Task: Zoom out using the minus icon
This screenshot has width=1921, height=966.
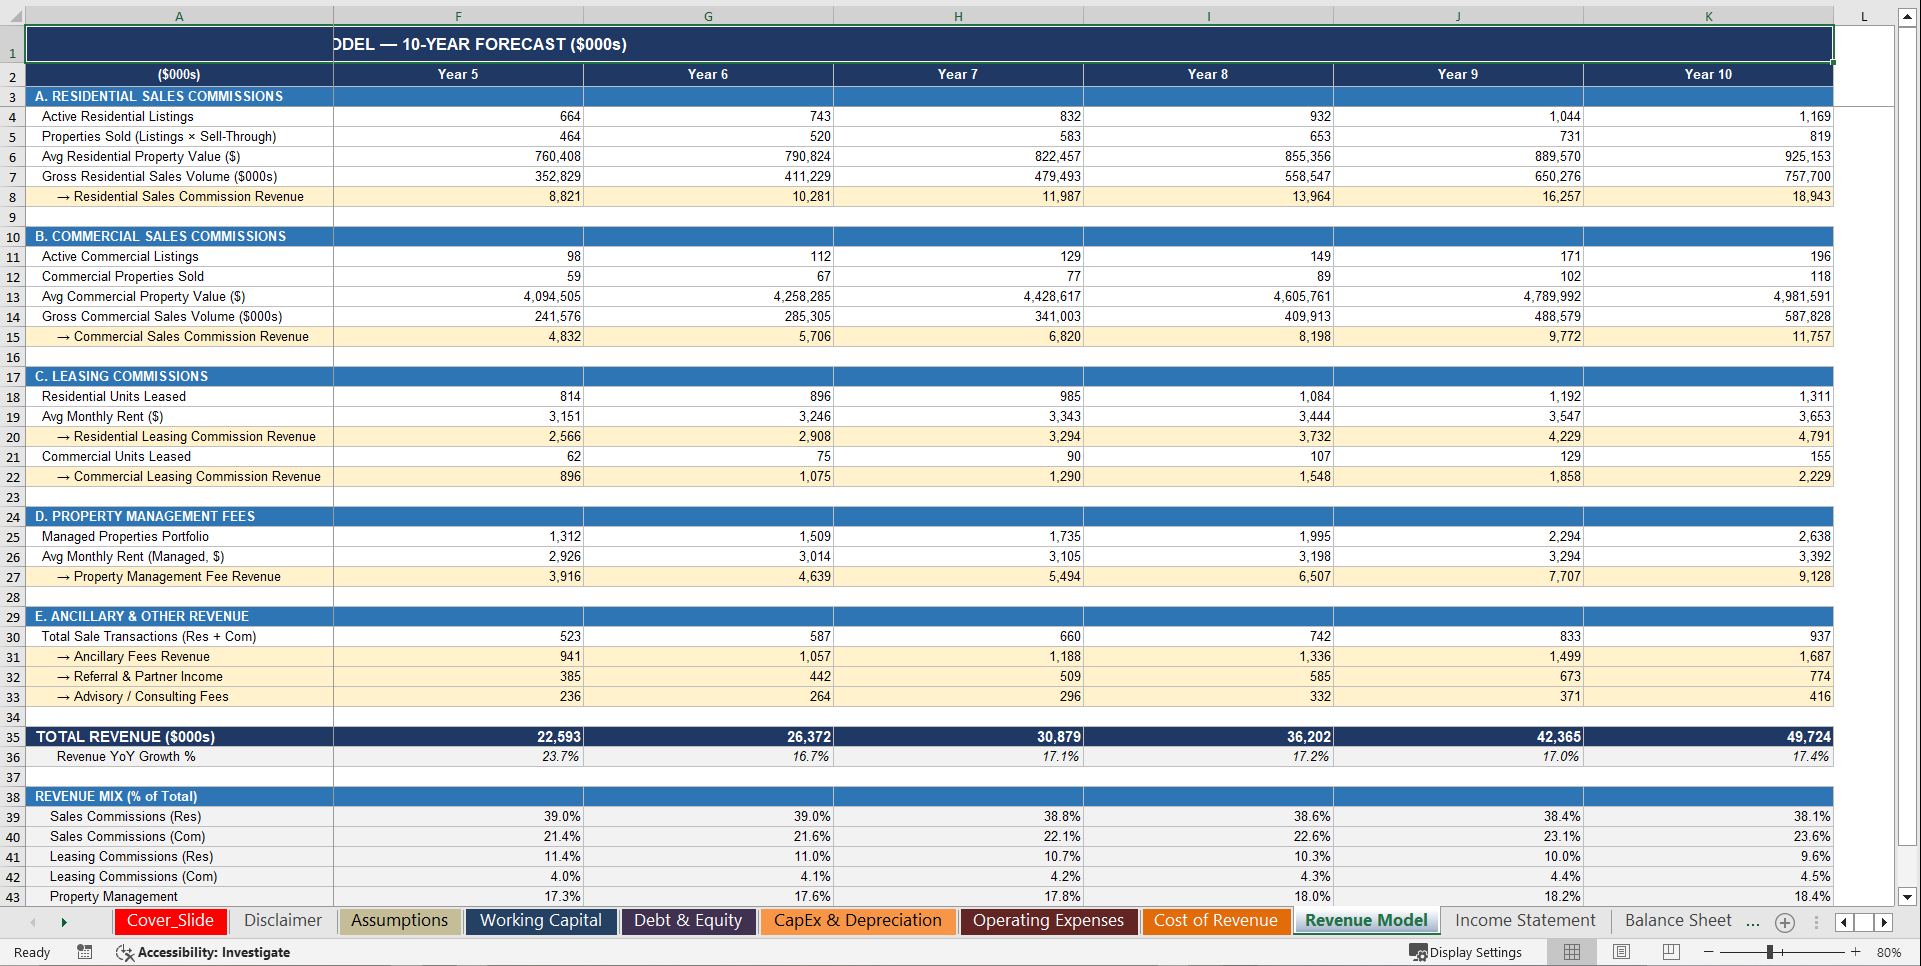Action: [x=1710, y=952]
